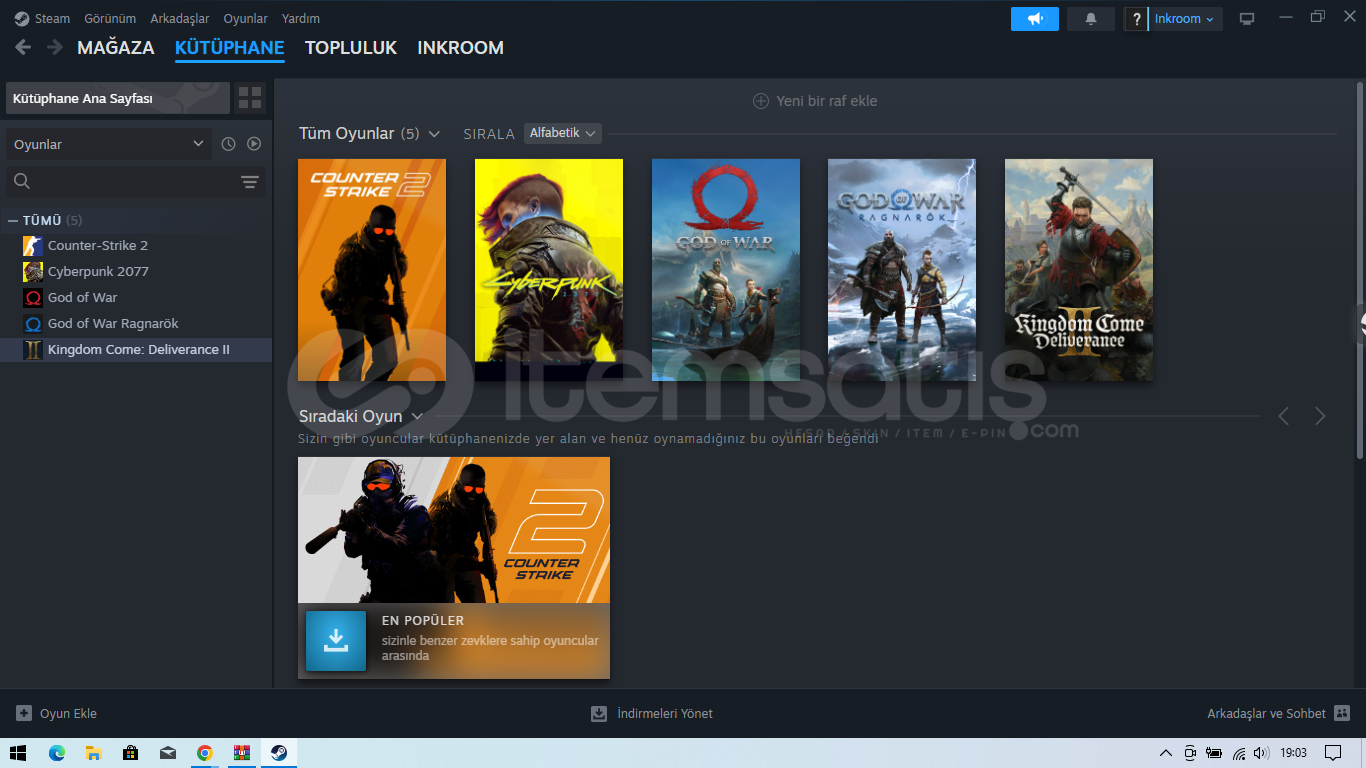The height and width of the screenshot is (768, 1366).
Task: Open the Inkroom account dropdown
Action: pyautogui.click(x=1185, y=19)
